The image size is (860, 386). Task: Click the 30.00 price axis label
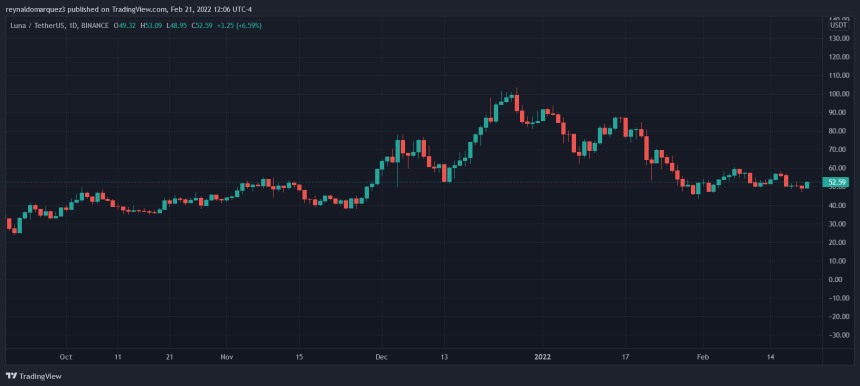838,224
